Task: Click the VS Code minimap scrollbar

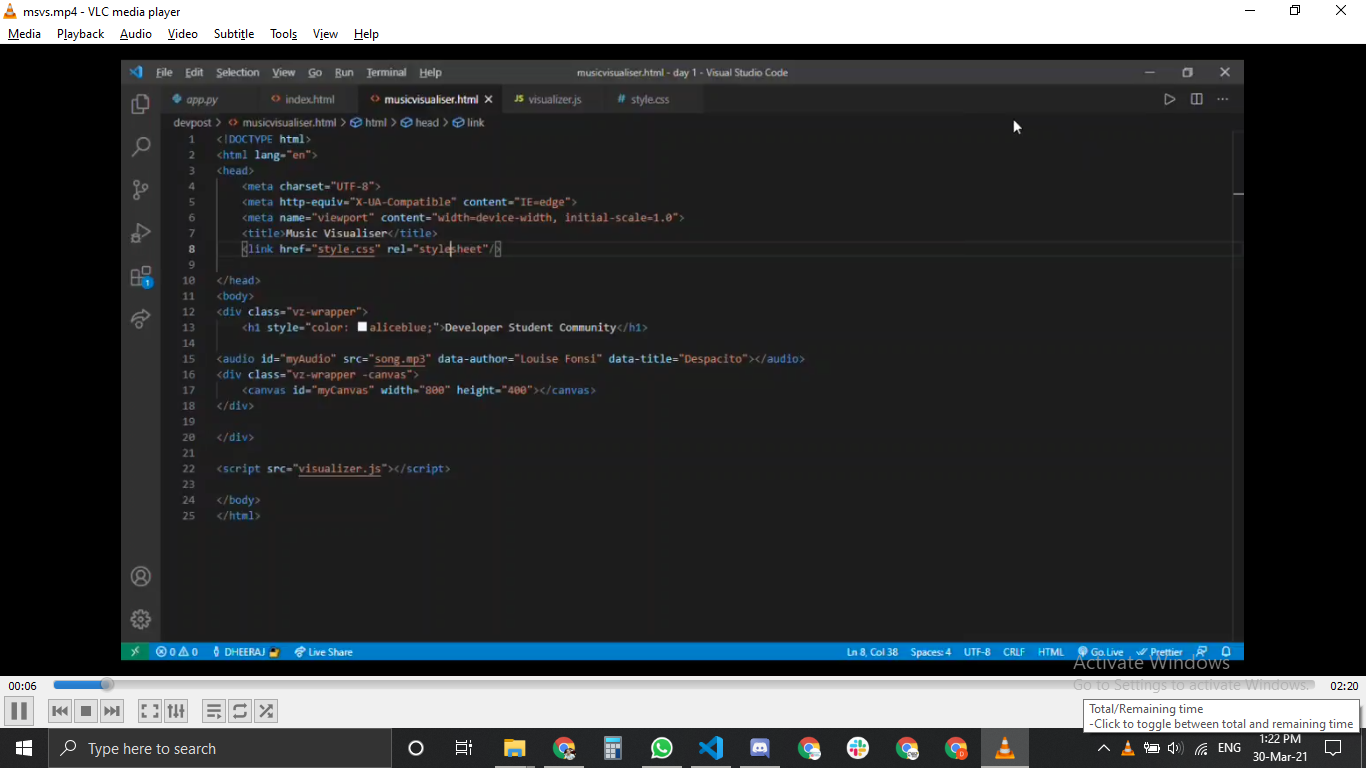Action: point(1238,384)
